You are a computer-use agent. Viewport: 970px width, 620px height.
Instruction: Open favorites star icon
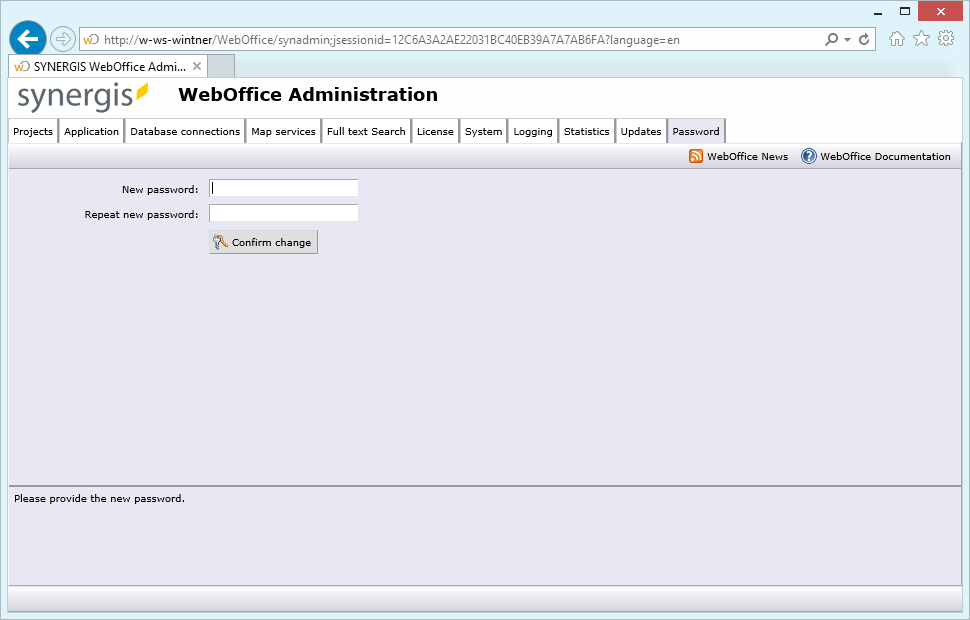point(921,39)
